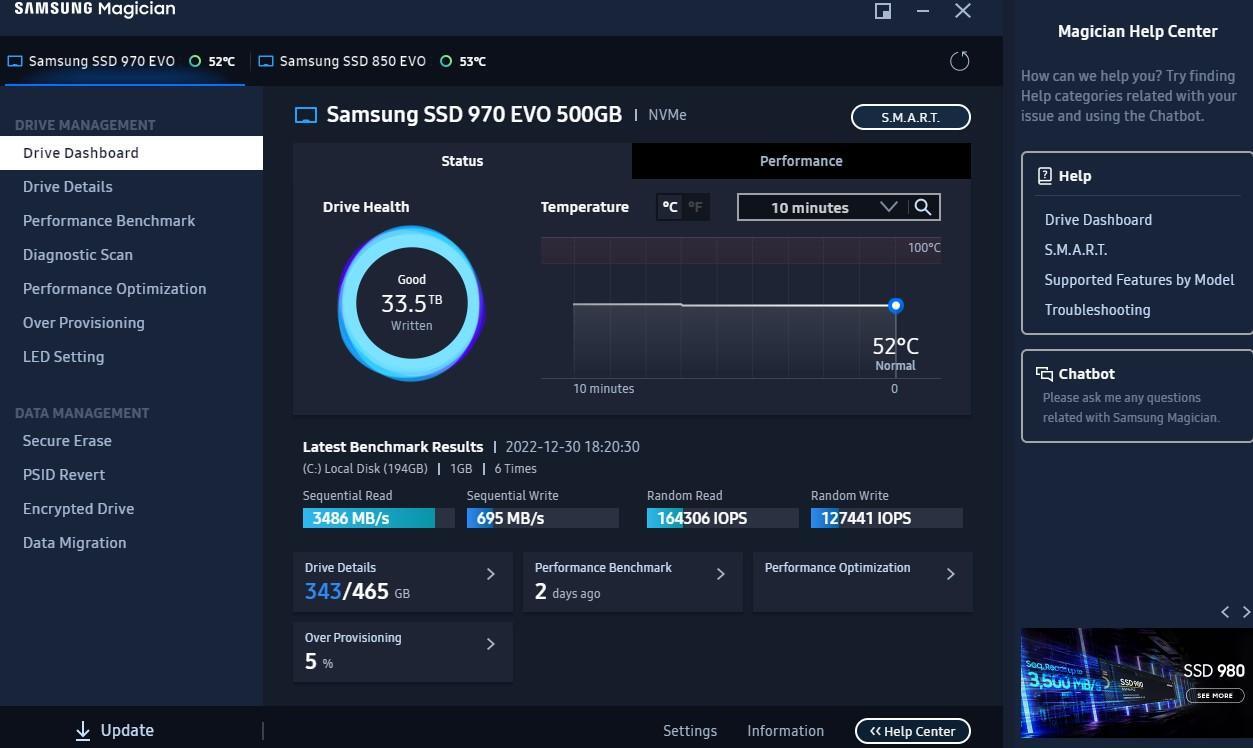The width and height of the screenshot is (1253, 748).
Task: Click the 343/465 GB usage value
Action: coord(357,591)
